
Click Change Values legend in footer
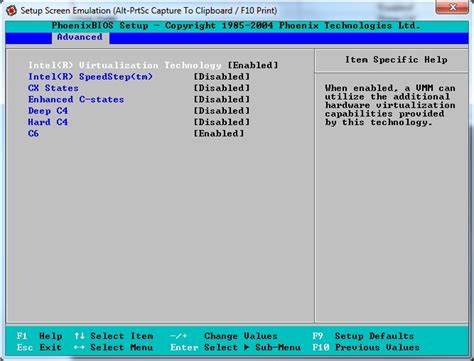pos(224,336)
